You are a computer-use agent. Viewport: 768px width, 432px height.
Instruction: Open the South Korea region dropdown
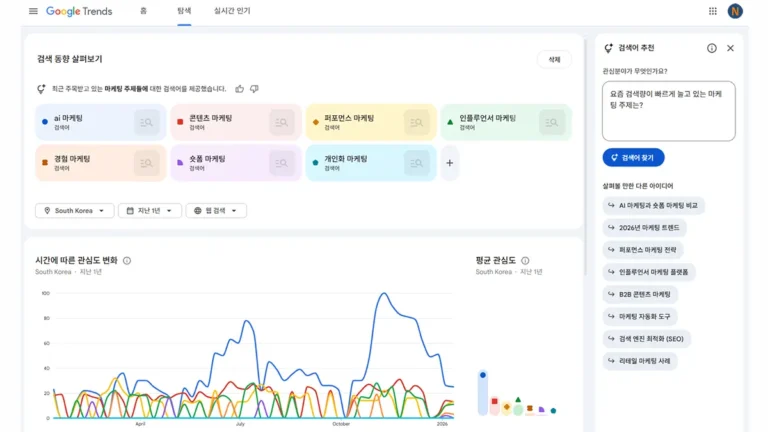74,211
